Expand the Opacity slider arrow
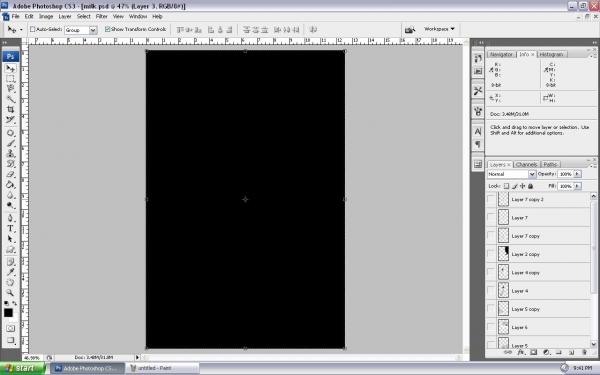600x375 pixels. tap(577, 174)
